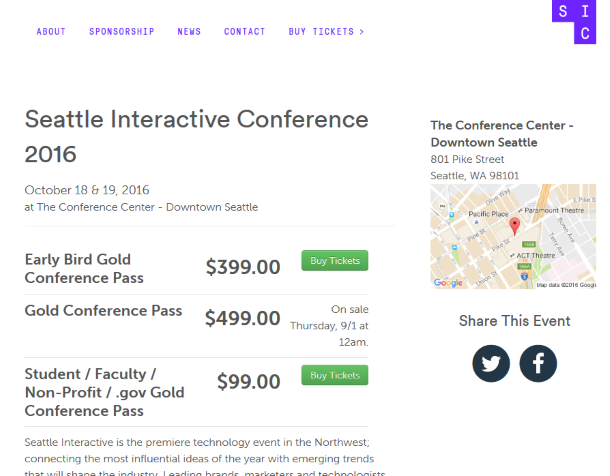
Task: Share the event via Twitter icon
Action: 491,363
